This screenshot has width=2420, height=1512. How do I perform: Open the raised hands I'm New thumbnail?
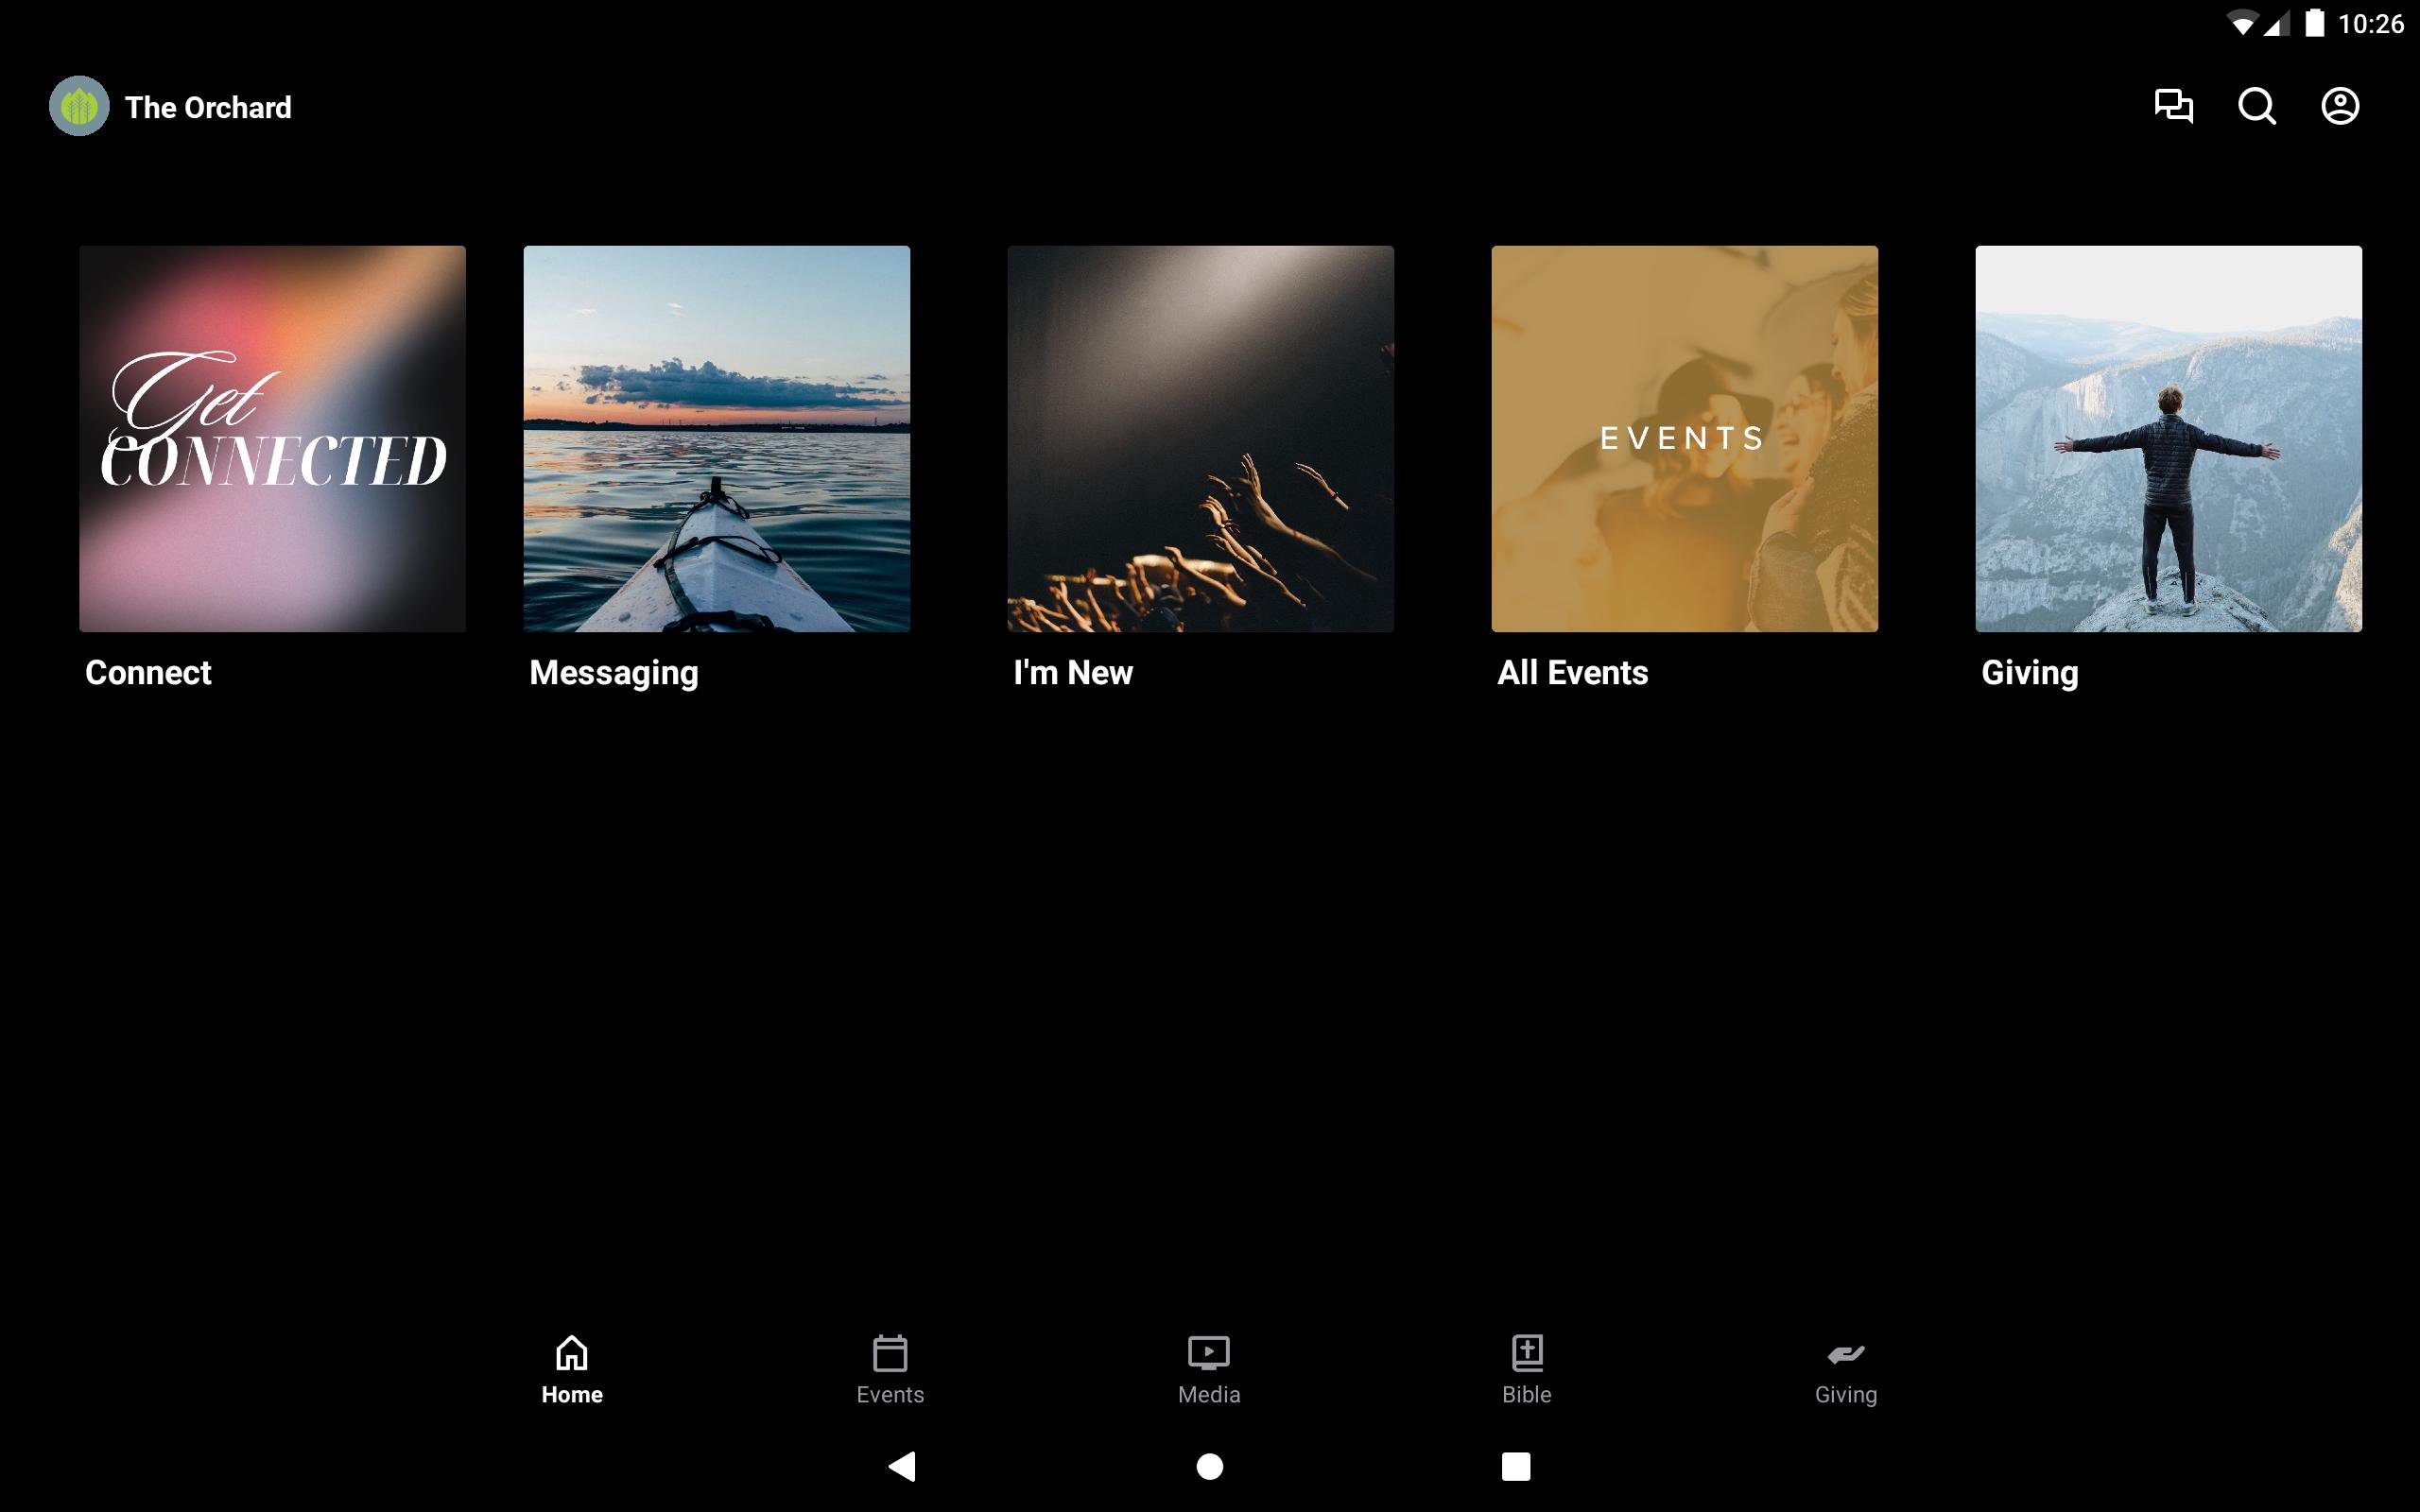(x=1201, y=439)
